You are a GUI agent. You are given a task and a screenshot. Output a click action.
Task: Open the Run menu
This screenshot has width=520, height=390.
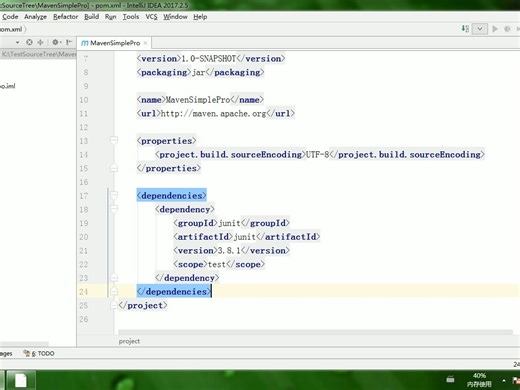[x=110, y=17]
